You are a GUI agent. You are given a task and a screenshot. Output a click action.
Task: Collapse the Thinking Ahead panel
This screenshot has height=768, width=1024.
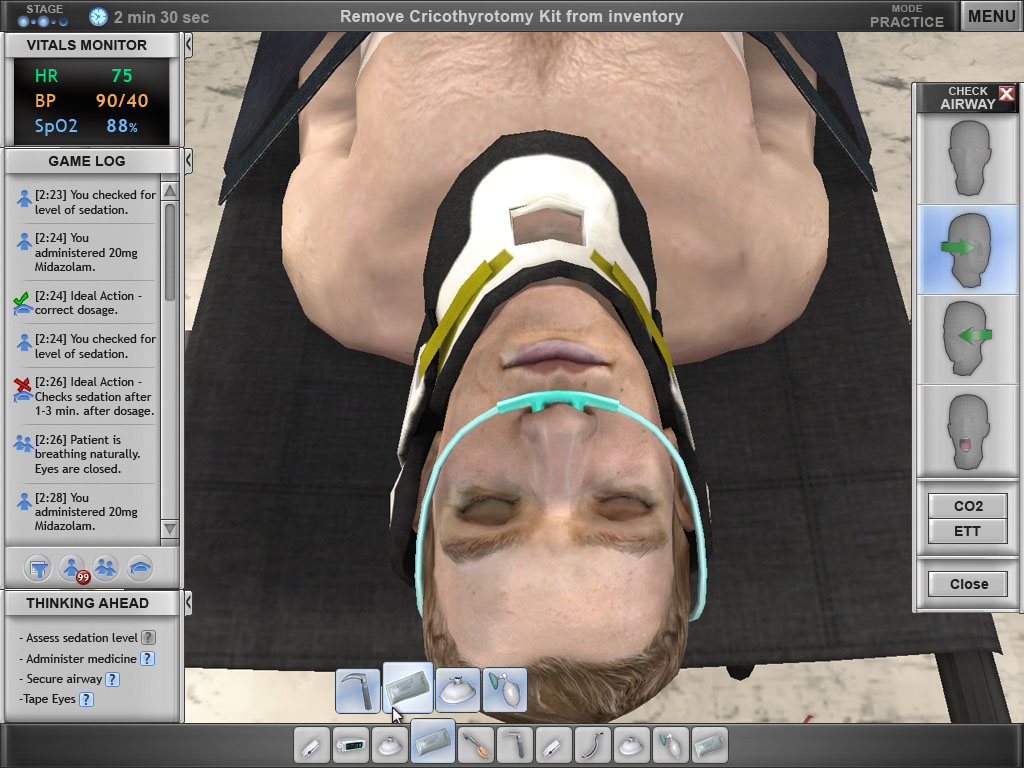[188, 603]
